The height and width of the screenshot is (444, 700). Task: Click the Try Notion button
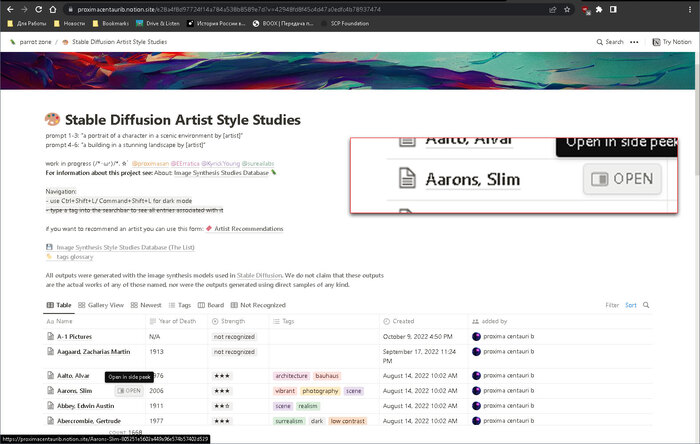668,42
